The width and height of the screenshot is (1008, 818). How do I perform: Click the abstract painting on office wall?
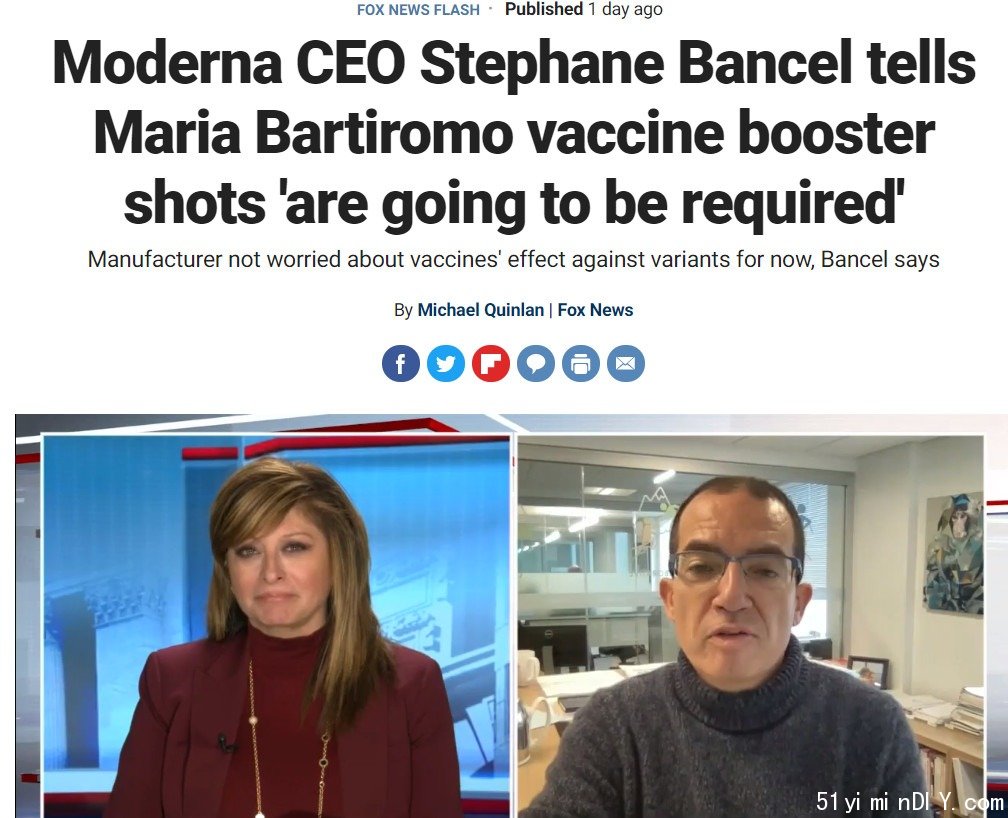[953, 555]
